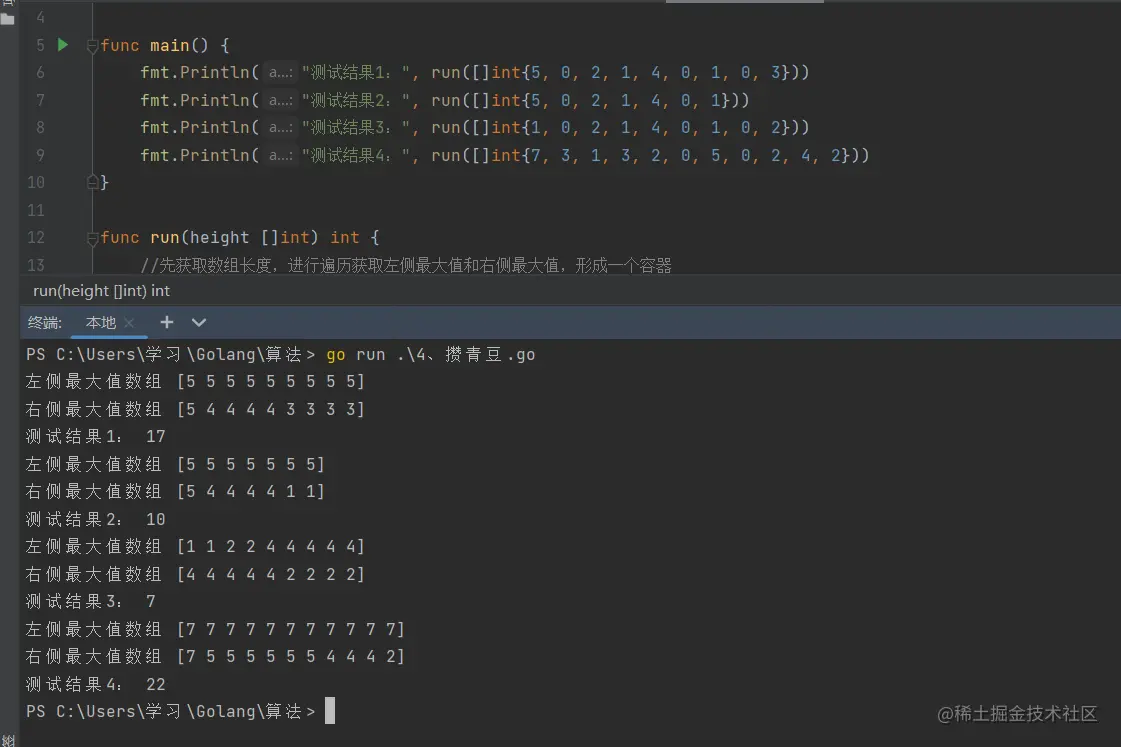The height and width of the screenshot is (747, 1121).
Task: Open terminal options dropdown chevron
Action: pos(199,322)
